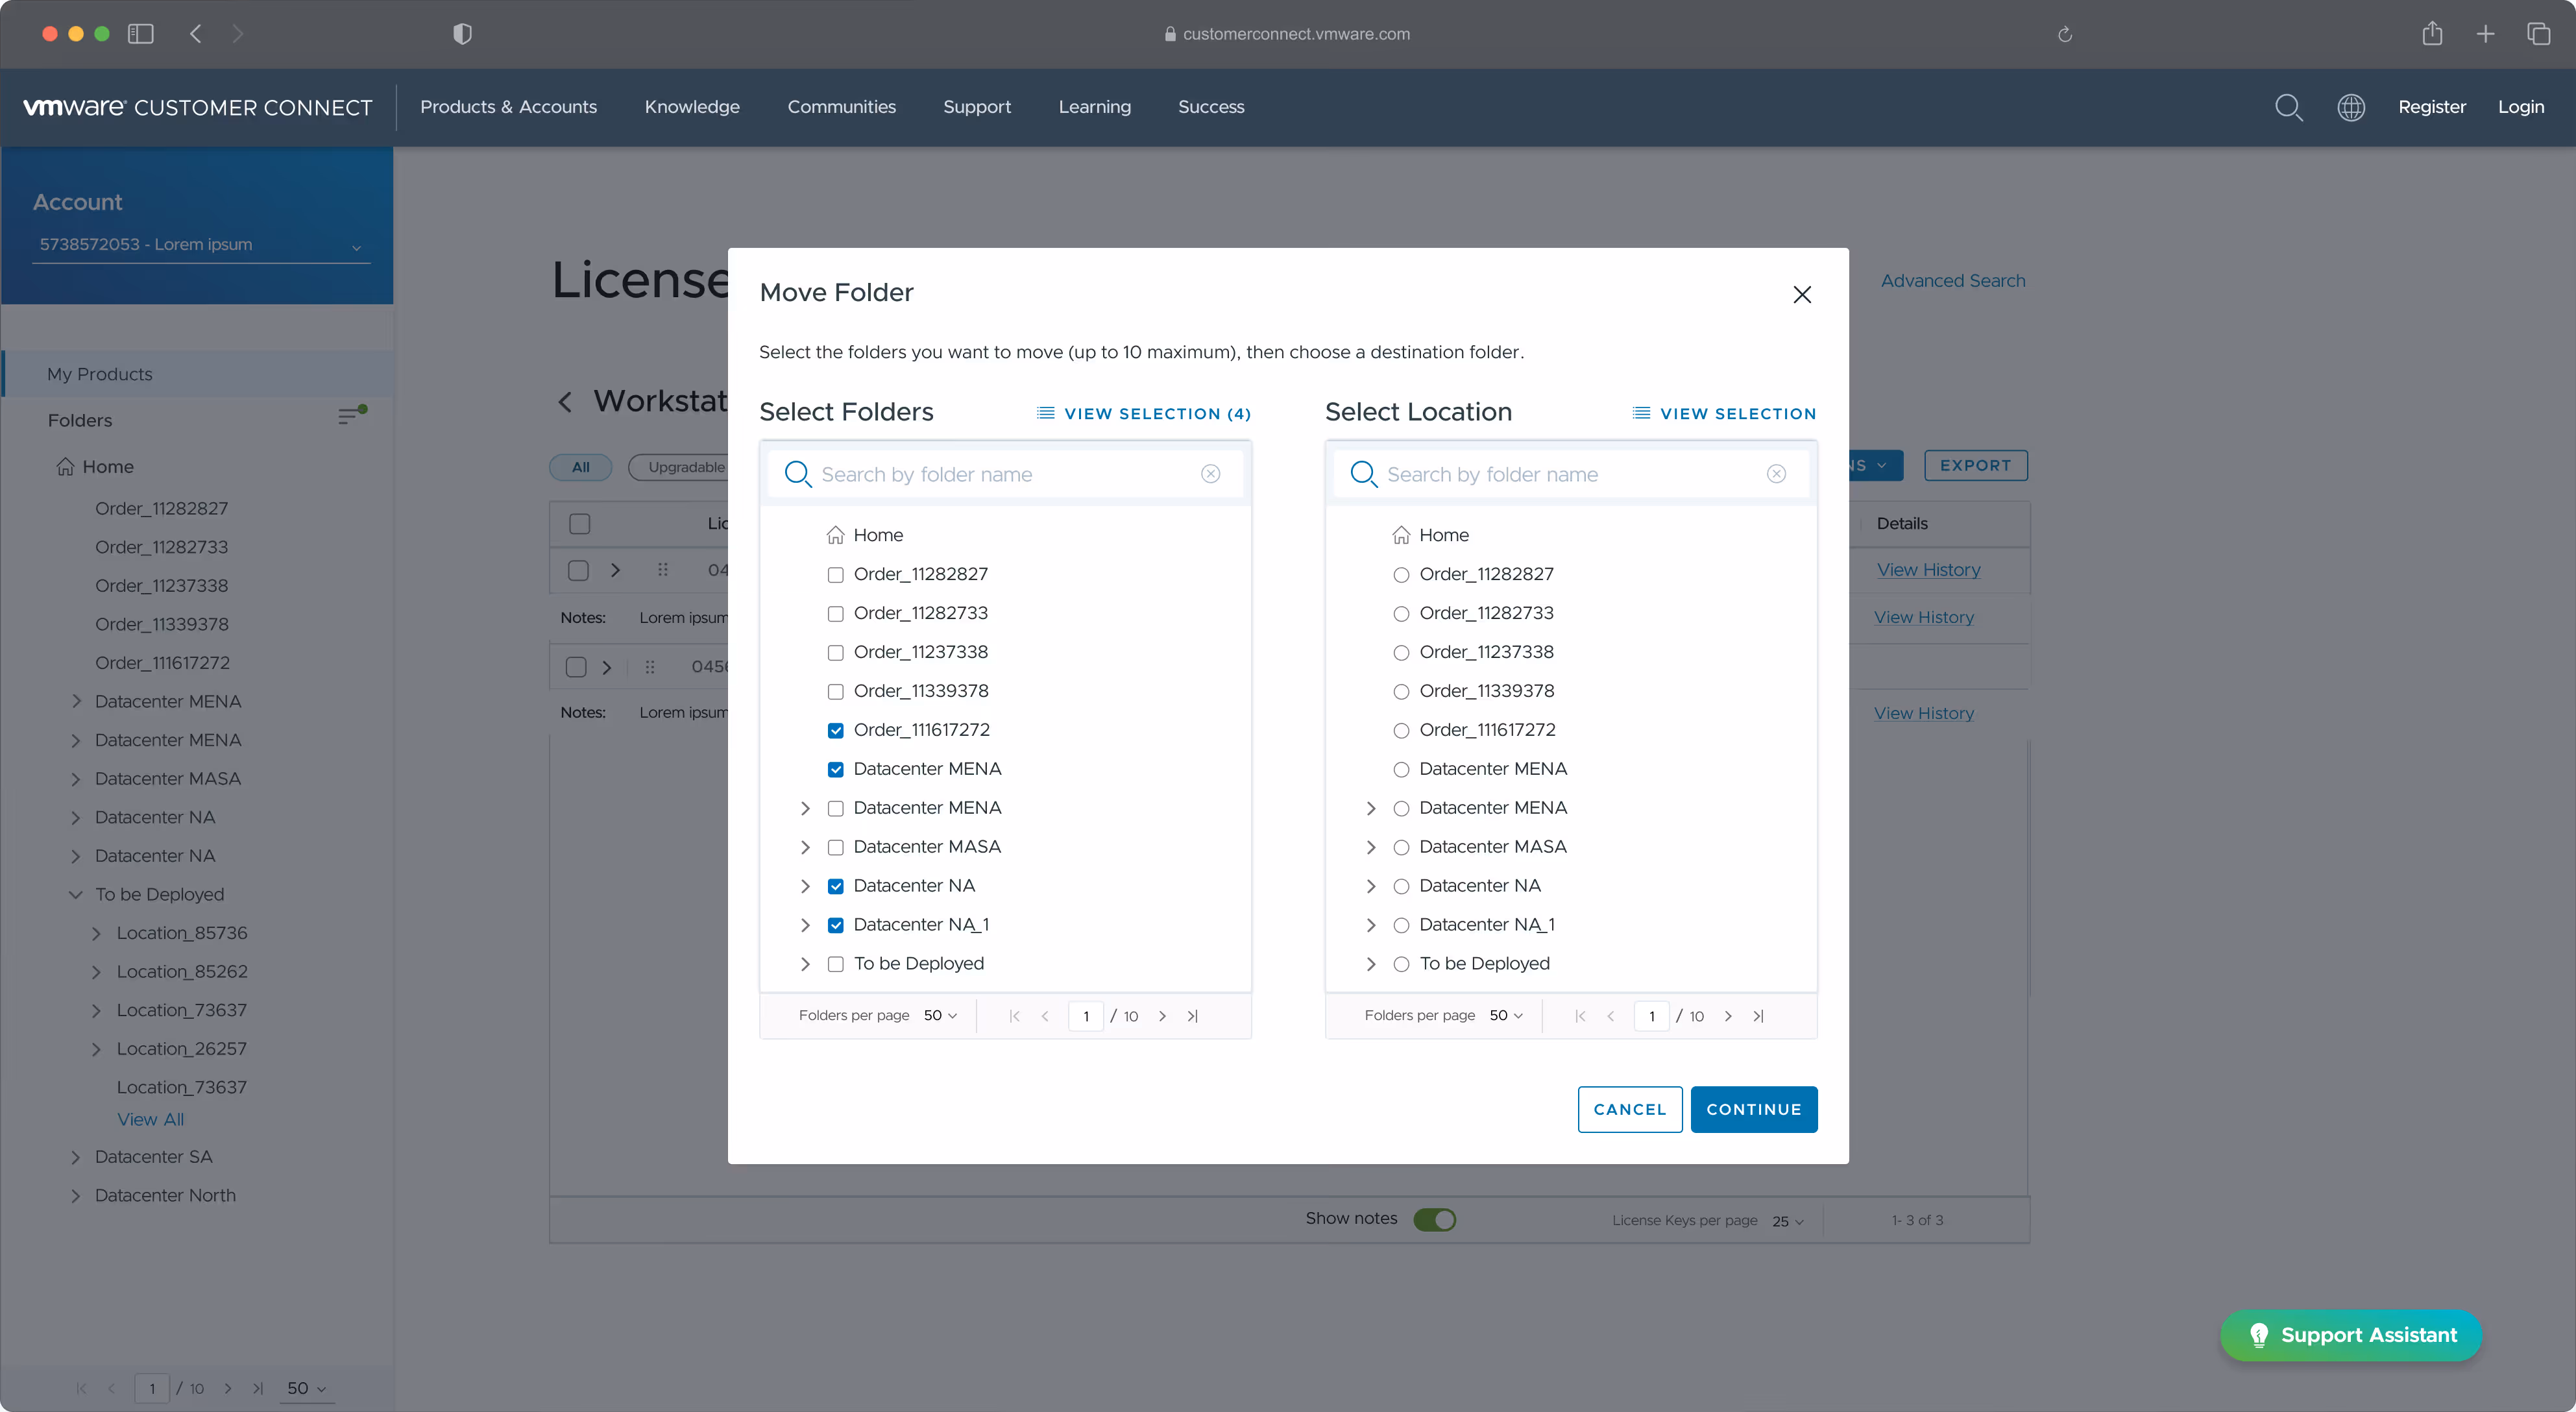The width and height of the screenshot is (2576, 1412).
Task: Open Products & Accounts menu
Action: click(508, 107)
